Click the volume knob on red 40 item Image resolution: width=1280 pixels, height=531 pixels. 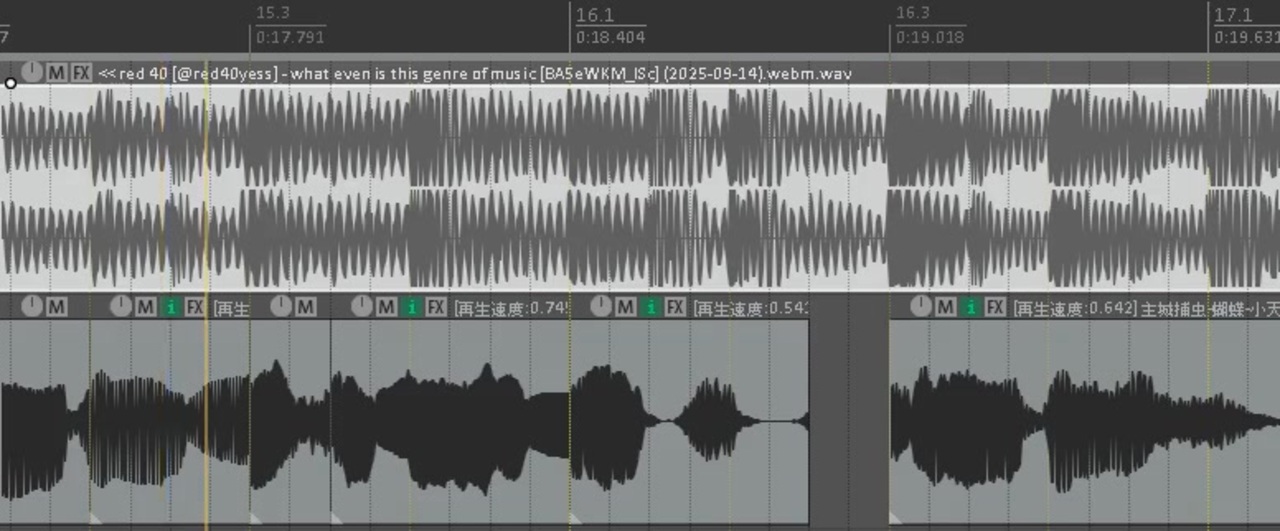click(33, 72)
